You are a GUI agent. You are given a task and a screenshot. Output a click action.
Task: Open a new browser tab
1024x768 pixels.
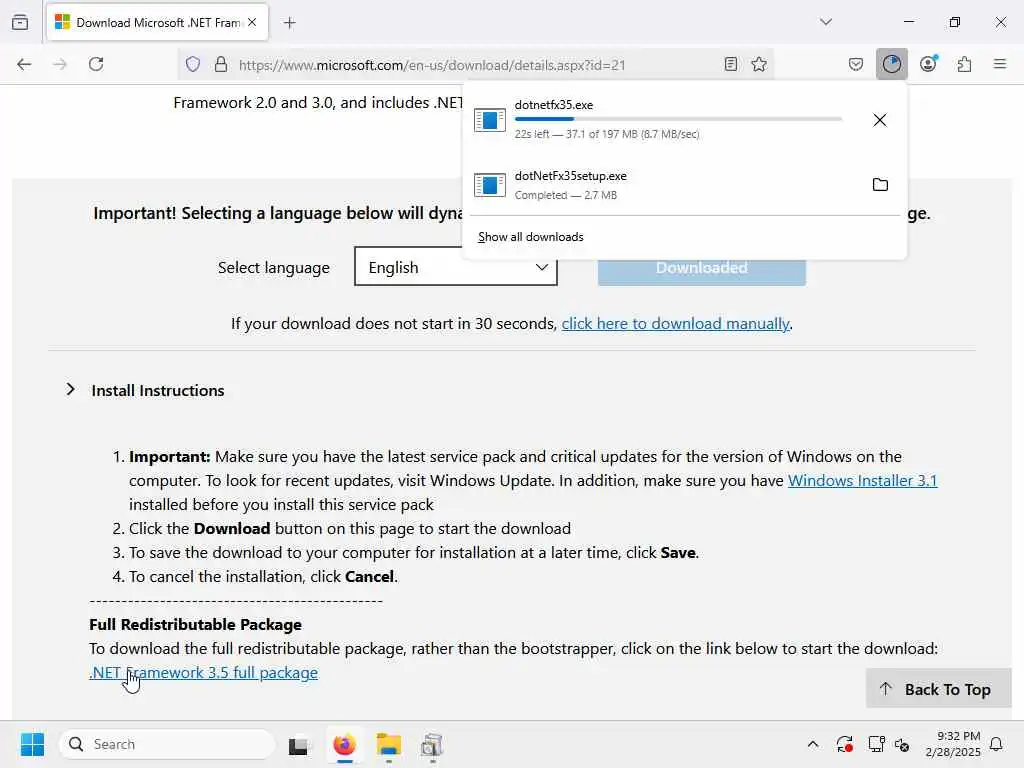[290, 23]
